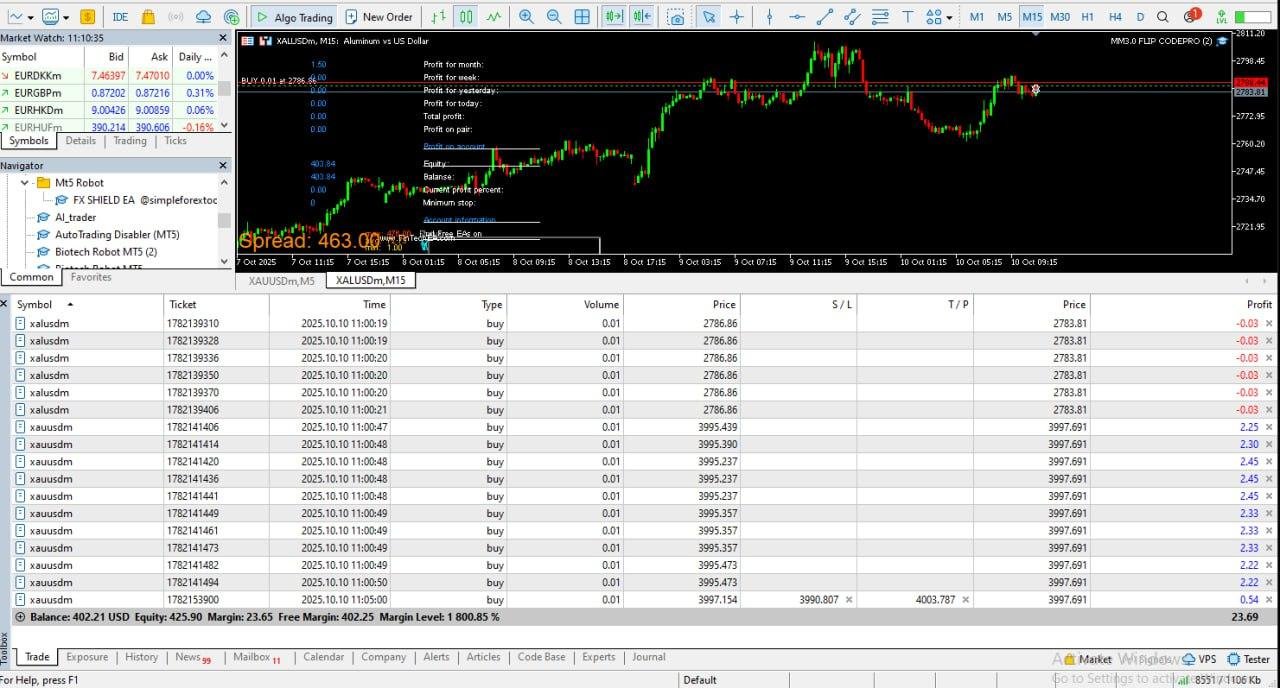This screenshot has height=688, width=1280.
Task: Click the Algo Trading button
Action: (x=292, y=17)
